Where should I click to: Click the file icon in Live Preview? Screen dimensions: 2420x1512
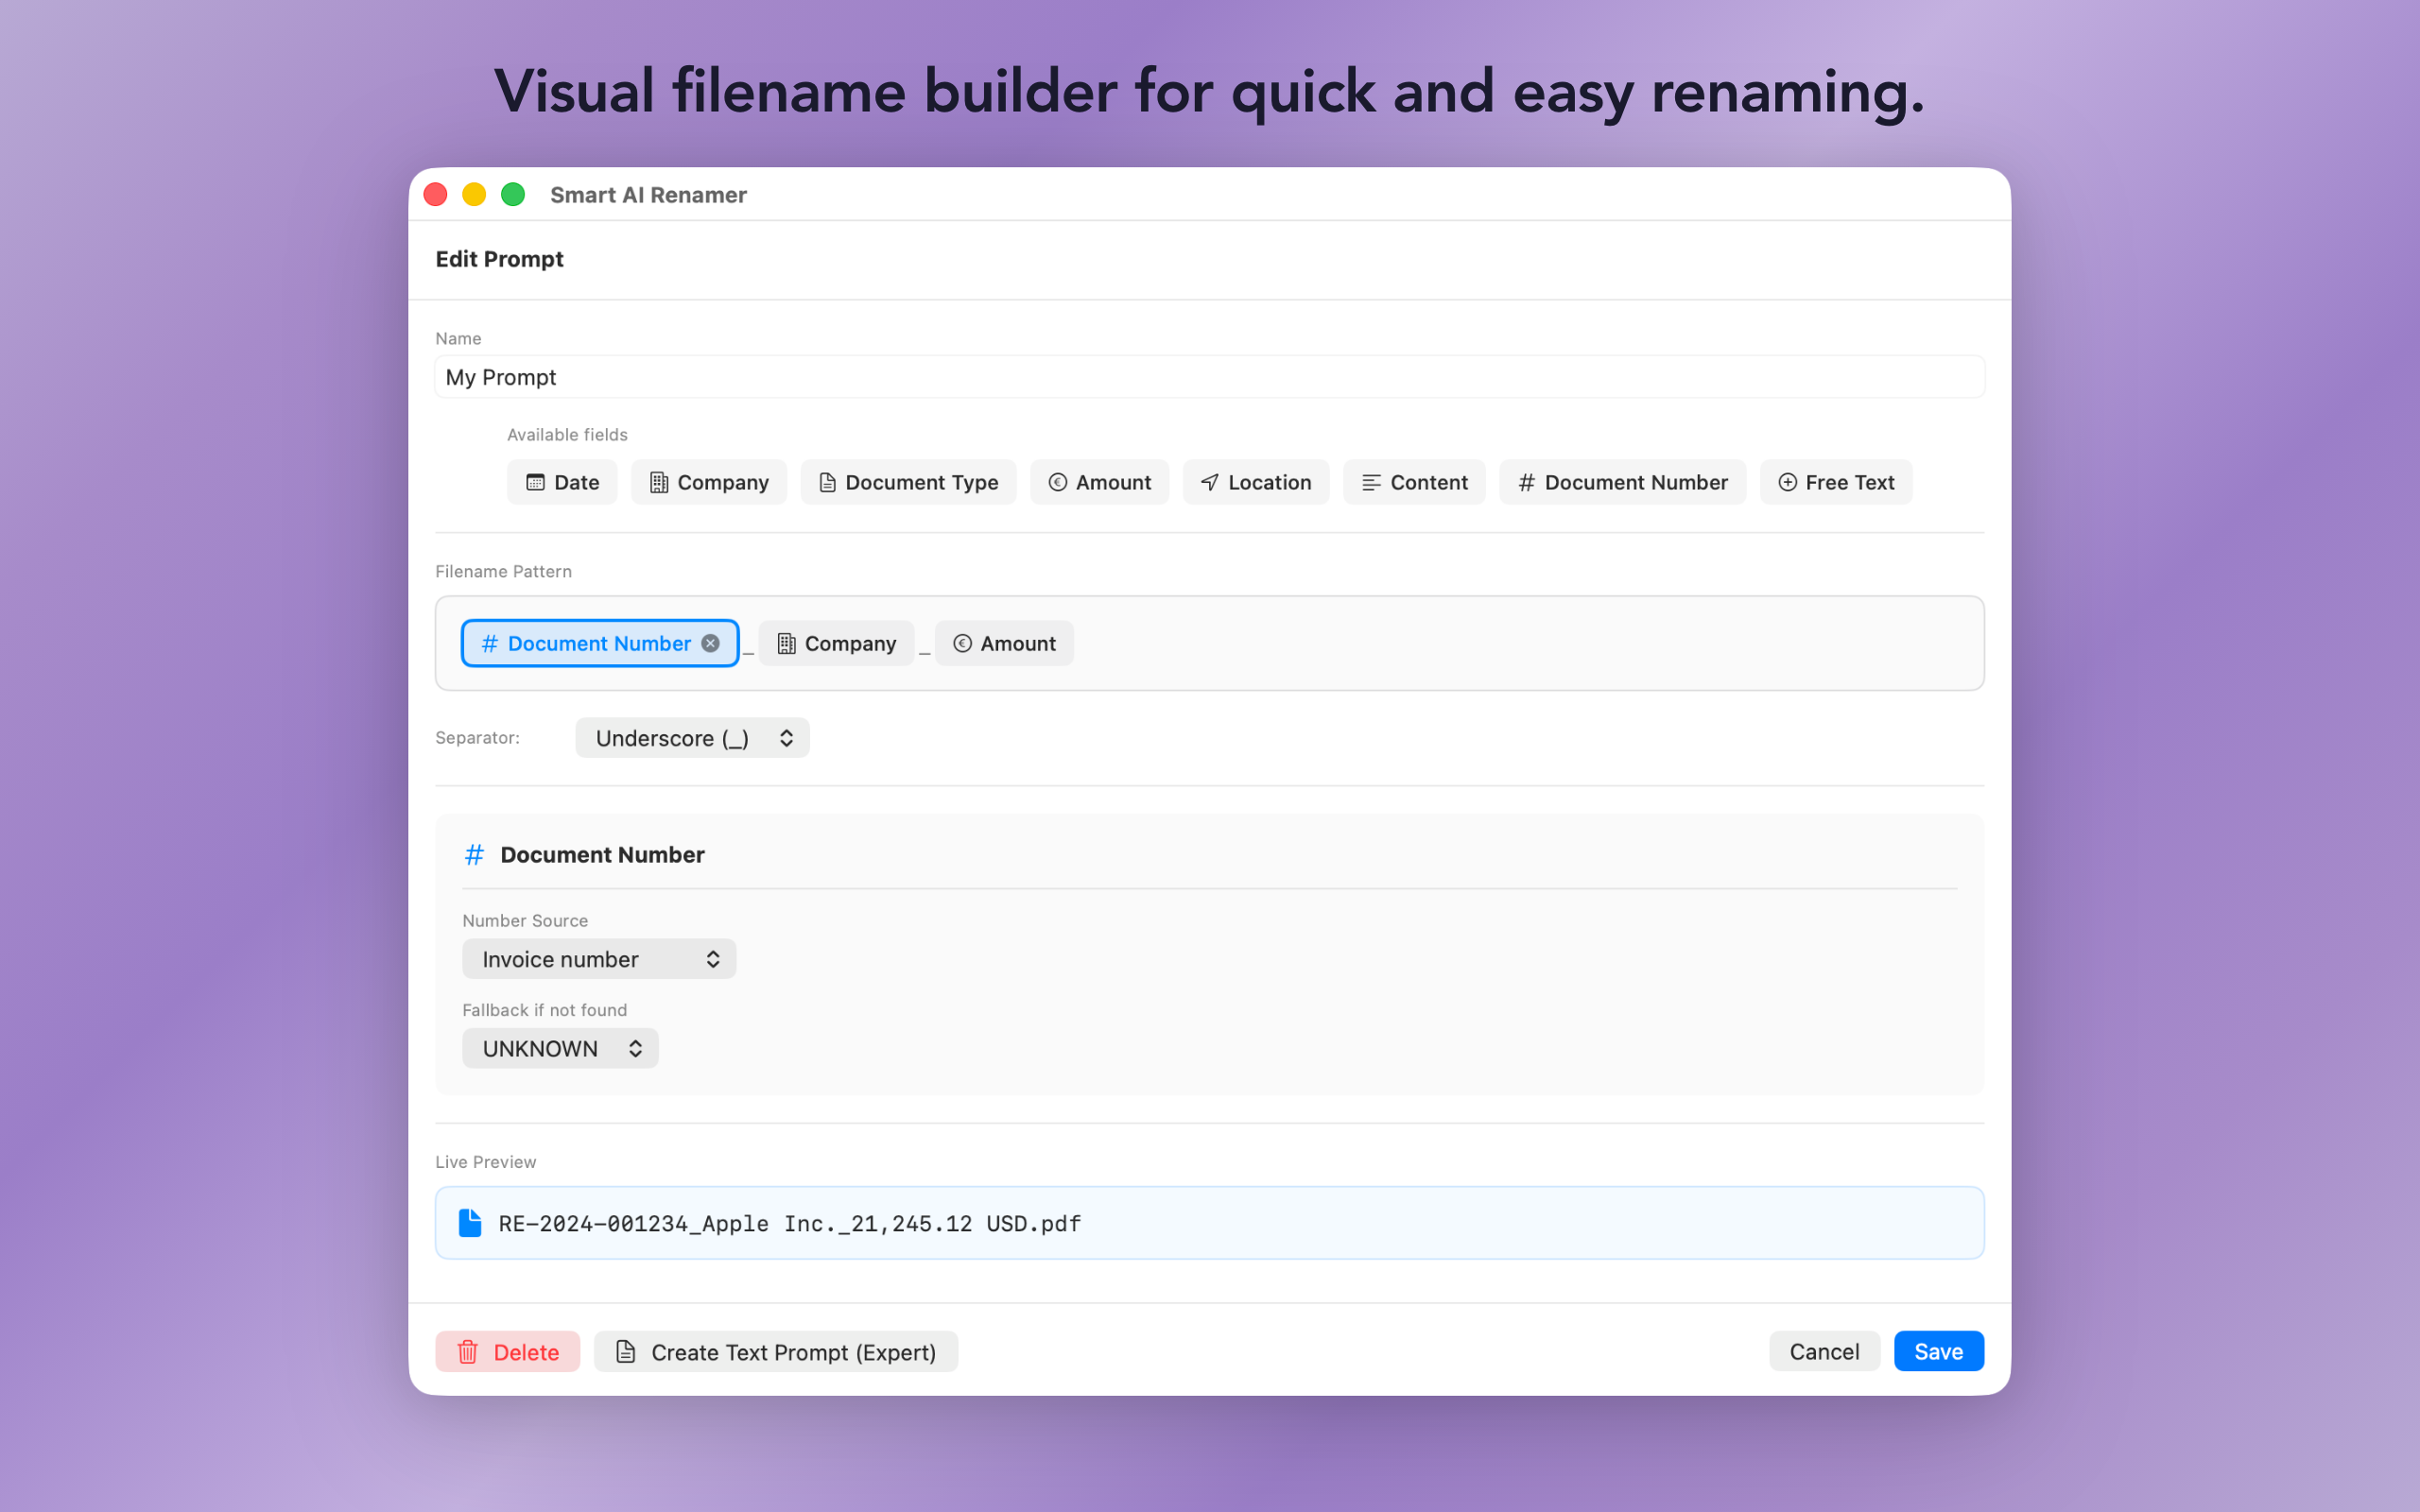click(x=470, y=1222)
